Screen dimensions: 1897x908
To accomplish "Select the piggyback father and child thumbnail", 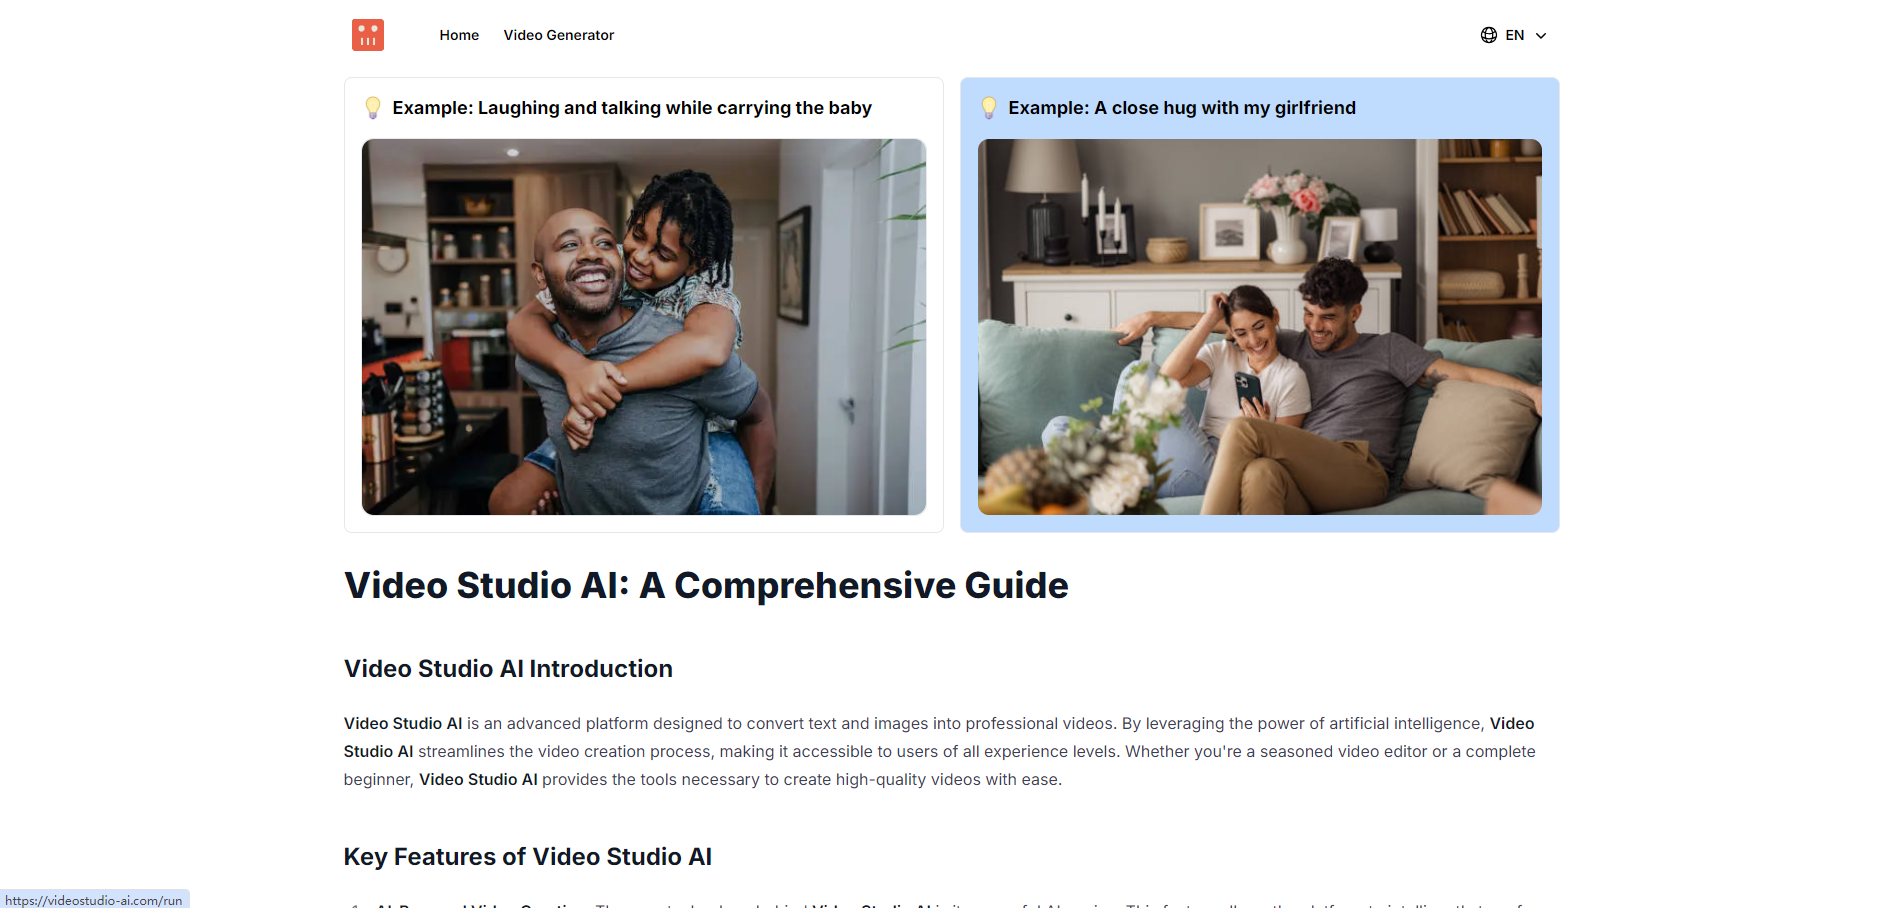I will (x=643, y=327).
